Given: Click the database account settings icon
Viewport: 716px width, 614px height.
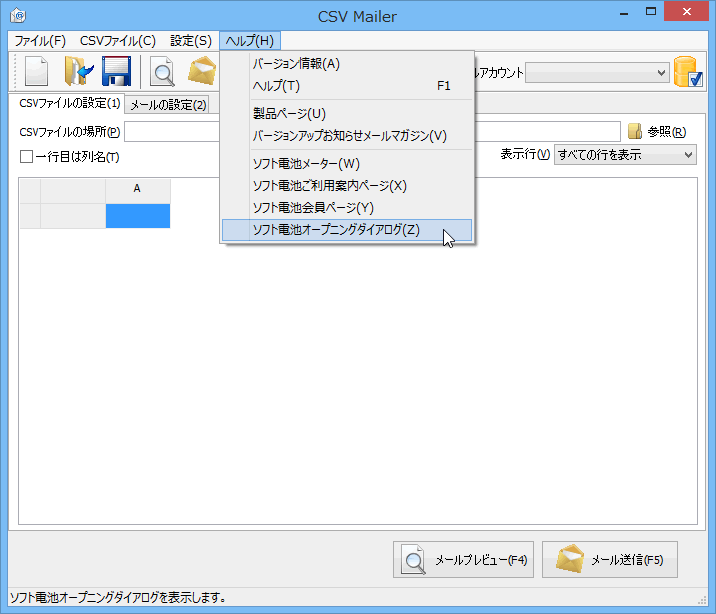Looking at the screenshot, I should (x=689, y=73).
